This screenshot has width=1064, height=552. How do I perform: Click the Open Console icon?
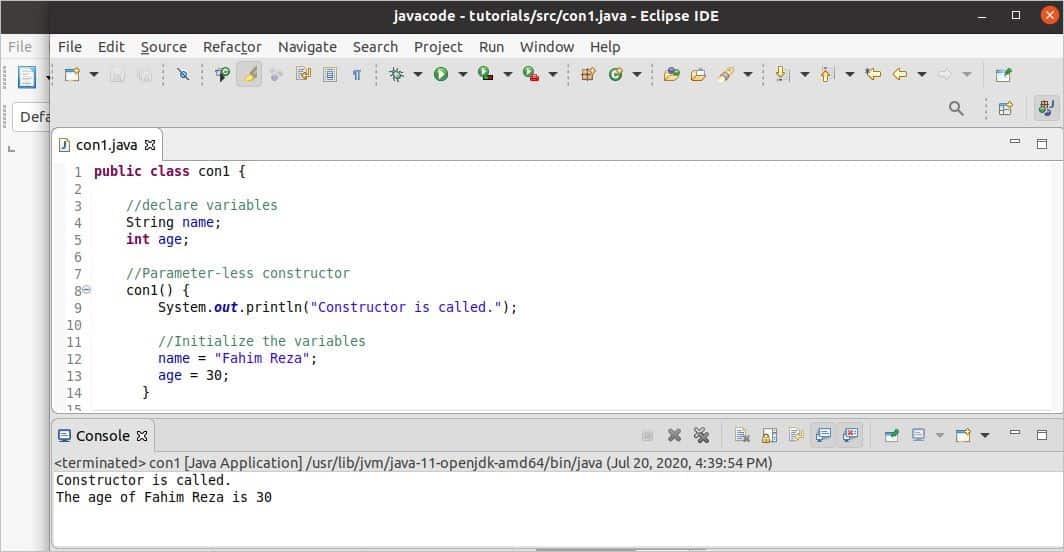[x=963, y=435]
